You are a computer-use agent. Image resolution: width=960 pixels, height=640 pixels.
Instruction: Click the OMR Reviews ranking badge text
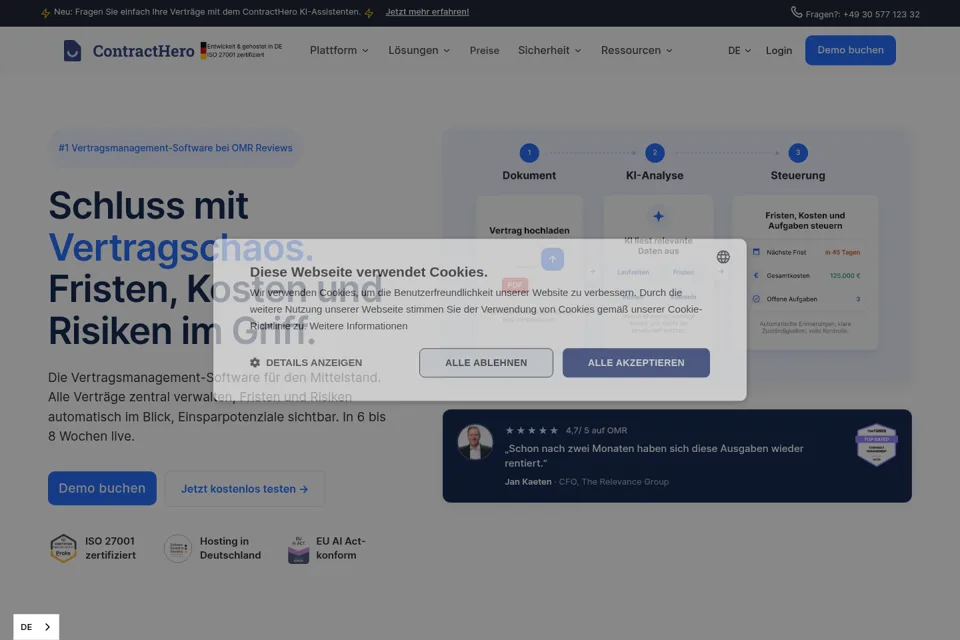(x=175, y=148)
